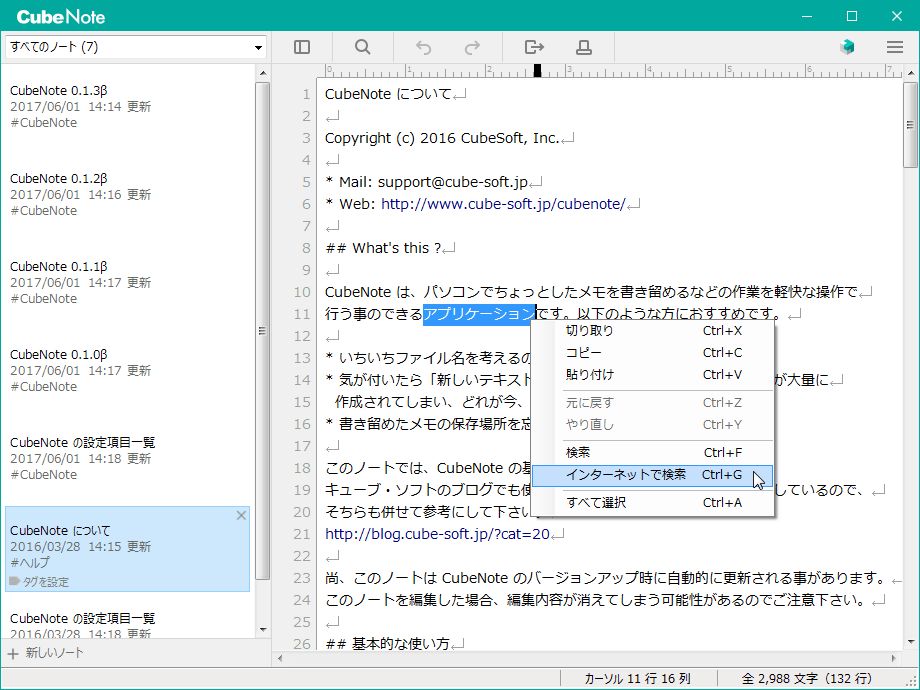Click the highlighted アプリケーション selection
The width and height of the screenshot is (920, 690).
pyautogui.click(x=479, y=314)
